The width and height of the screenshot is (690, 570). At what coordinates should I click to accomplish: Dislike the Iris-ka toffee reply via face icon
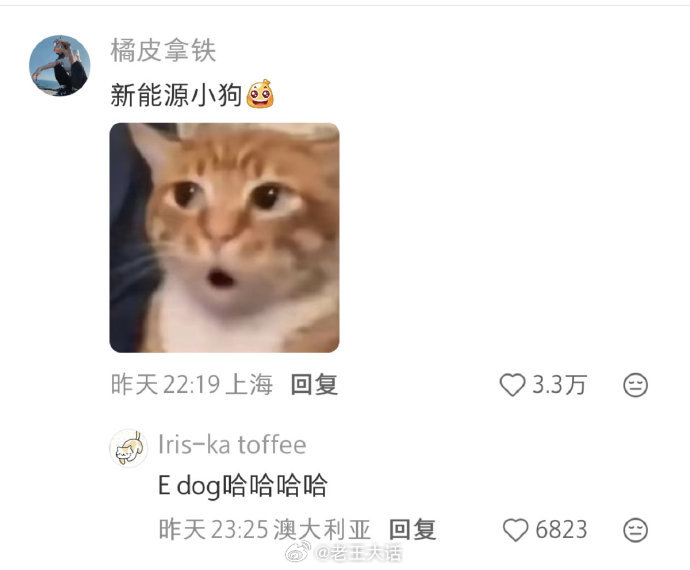tap(635, 530)
